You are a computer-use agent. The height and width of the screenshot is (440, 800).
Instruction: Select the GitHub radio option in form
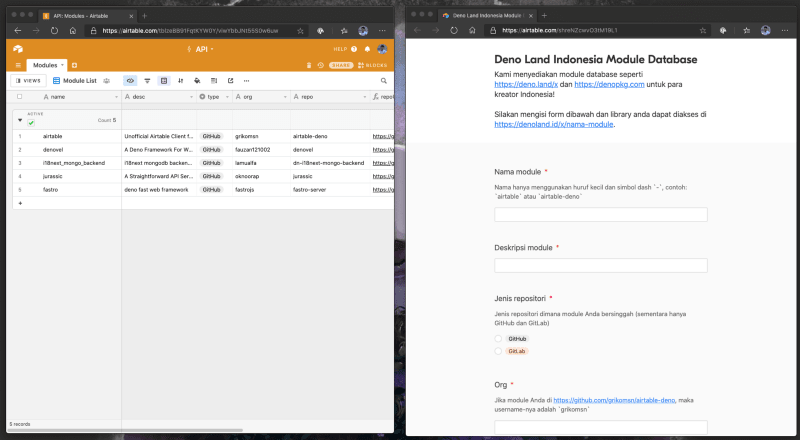498,338
